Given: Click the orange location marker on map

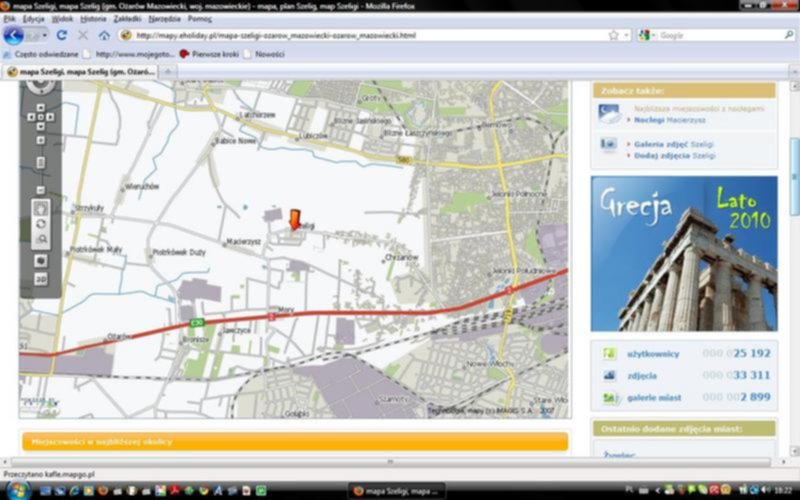Looking at the screenshot, I should pos(295,218).
